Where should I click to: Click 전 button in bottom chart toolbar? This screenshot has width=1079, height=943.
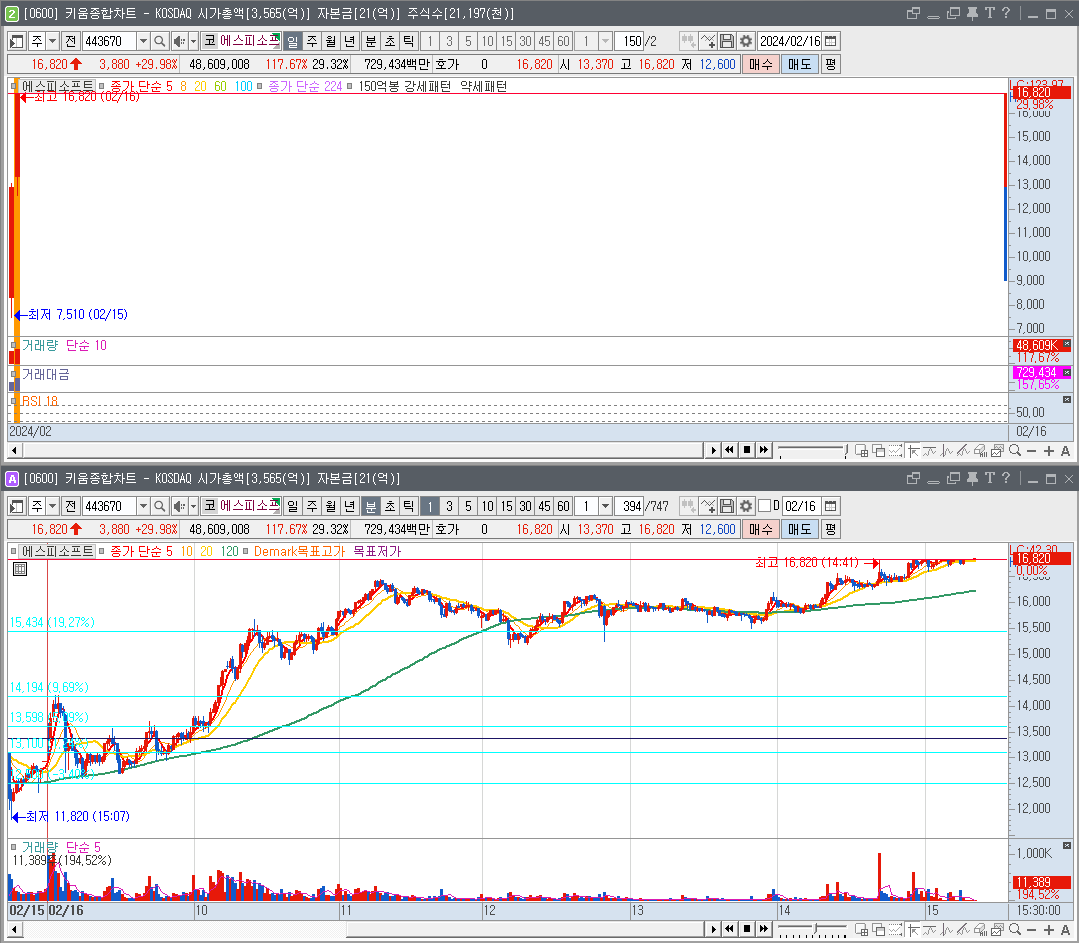click(x=70, y=507)
